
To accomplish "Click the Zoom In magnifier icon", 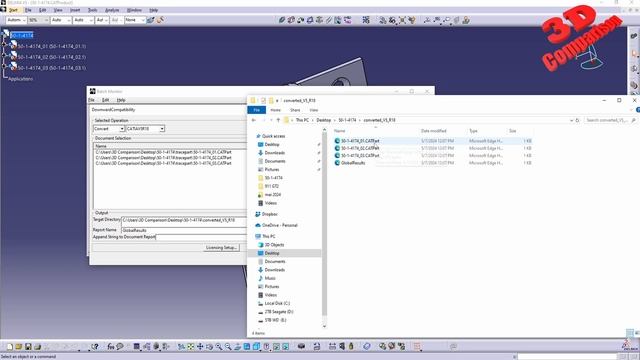I will click(x=219, y=347).
